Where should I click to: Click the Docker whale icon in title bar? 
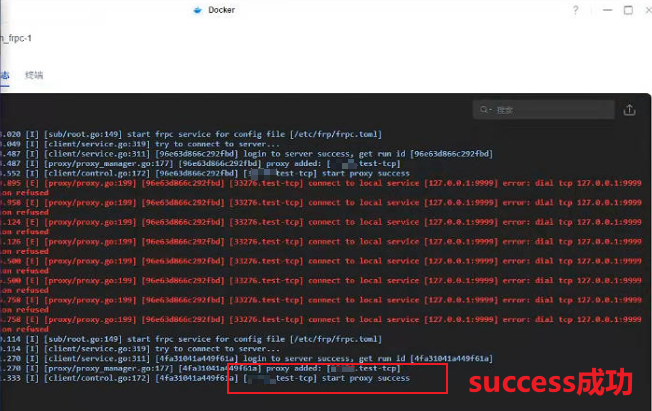[x=197, y=10]
